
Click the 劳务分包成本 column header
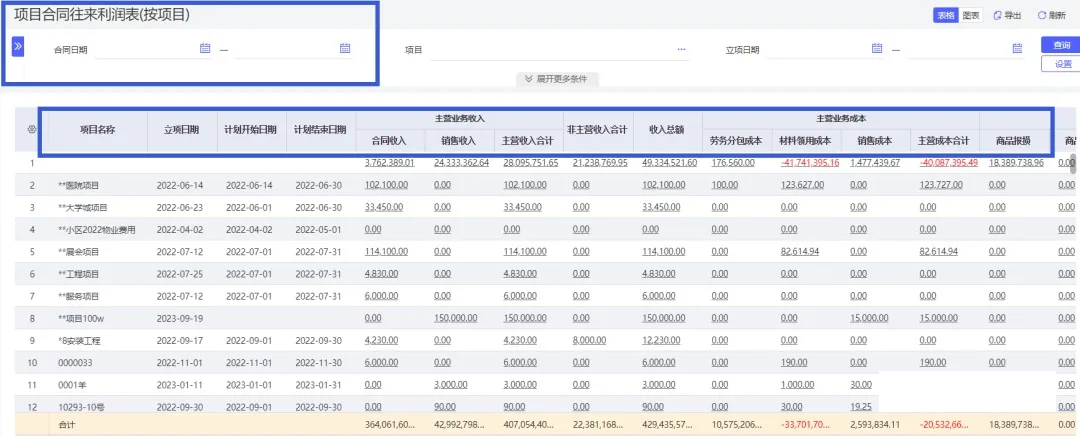pos(736,141)
